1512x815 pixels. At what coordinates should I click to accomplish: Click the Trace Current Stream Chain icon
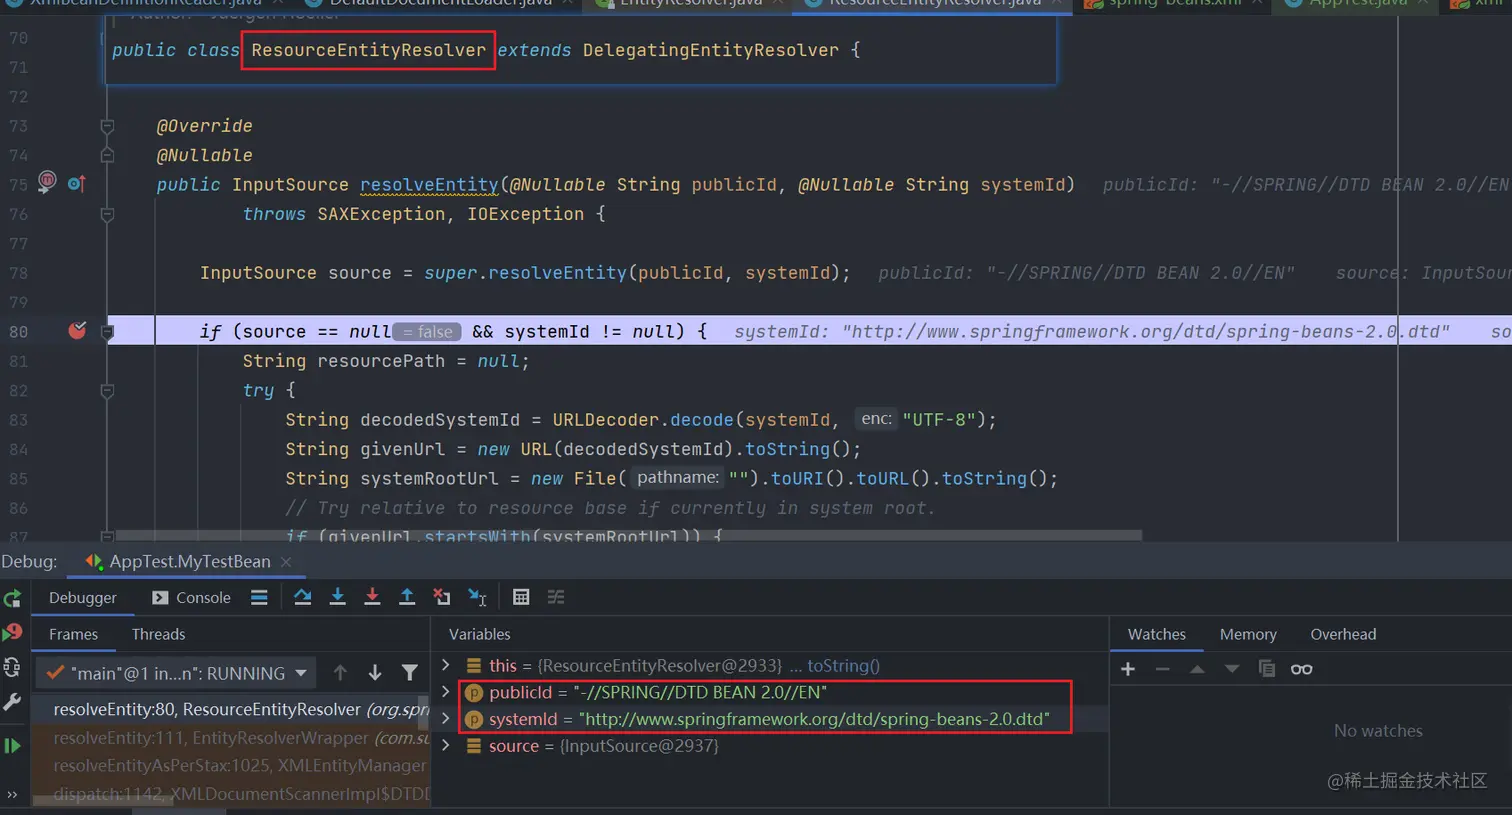pyautogui.click(x=556, y=597)
